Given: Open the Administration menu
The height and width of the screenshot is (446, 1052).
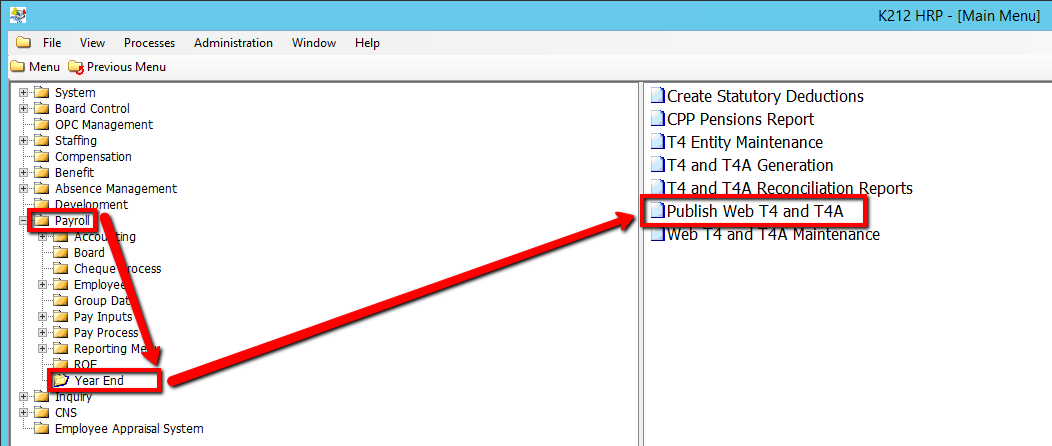Looking at the screenshot, I should (x=233, y=43).
